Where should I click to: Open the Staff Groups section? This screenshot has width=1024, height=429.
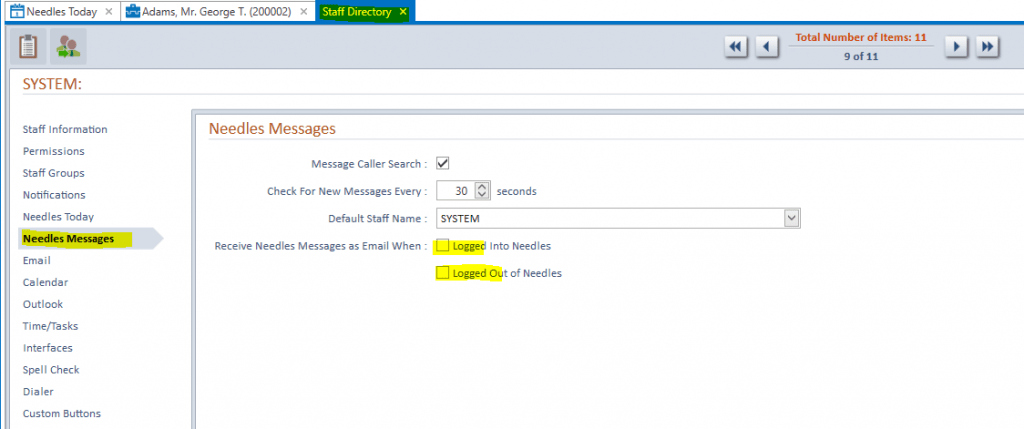pos(54,173)
